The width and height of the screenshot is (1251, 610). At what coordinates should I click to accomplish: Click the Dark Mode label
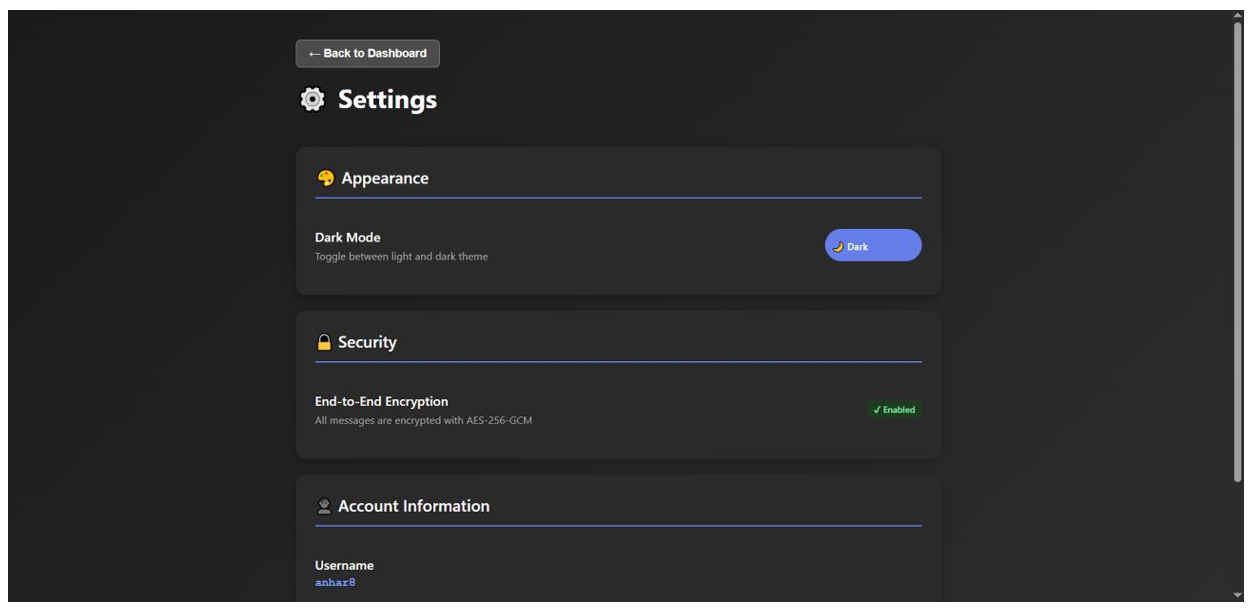[x=348, y=237]
